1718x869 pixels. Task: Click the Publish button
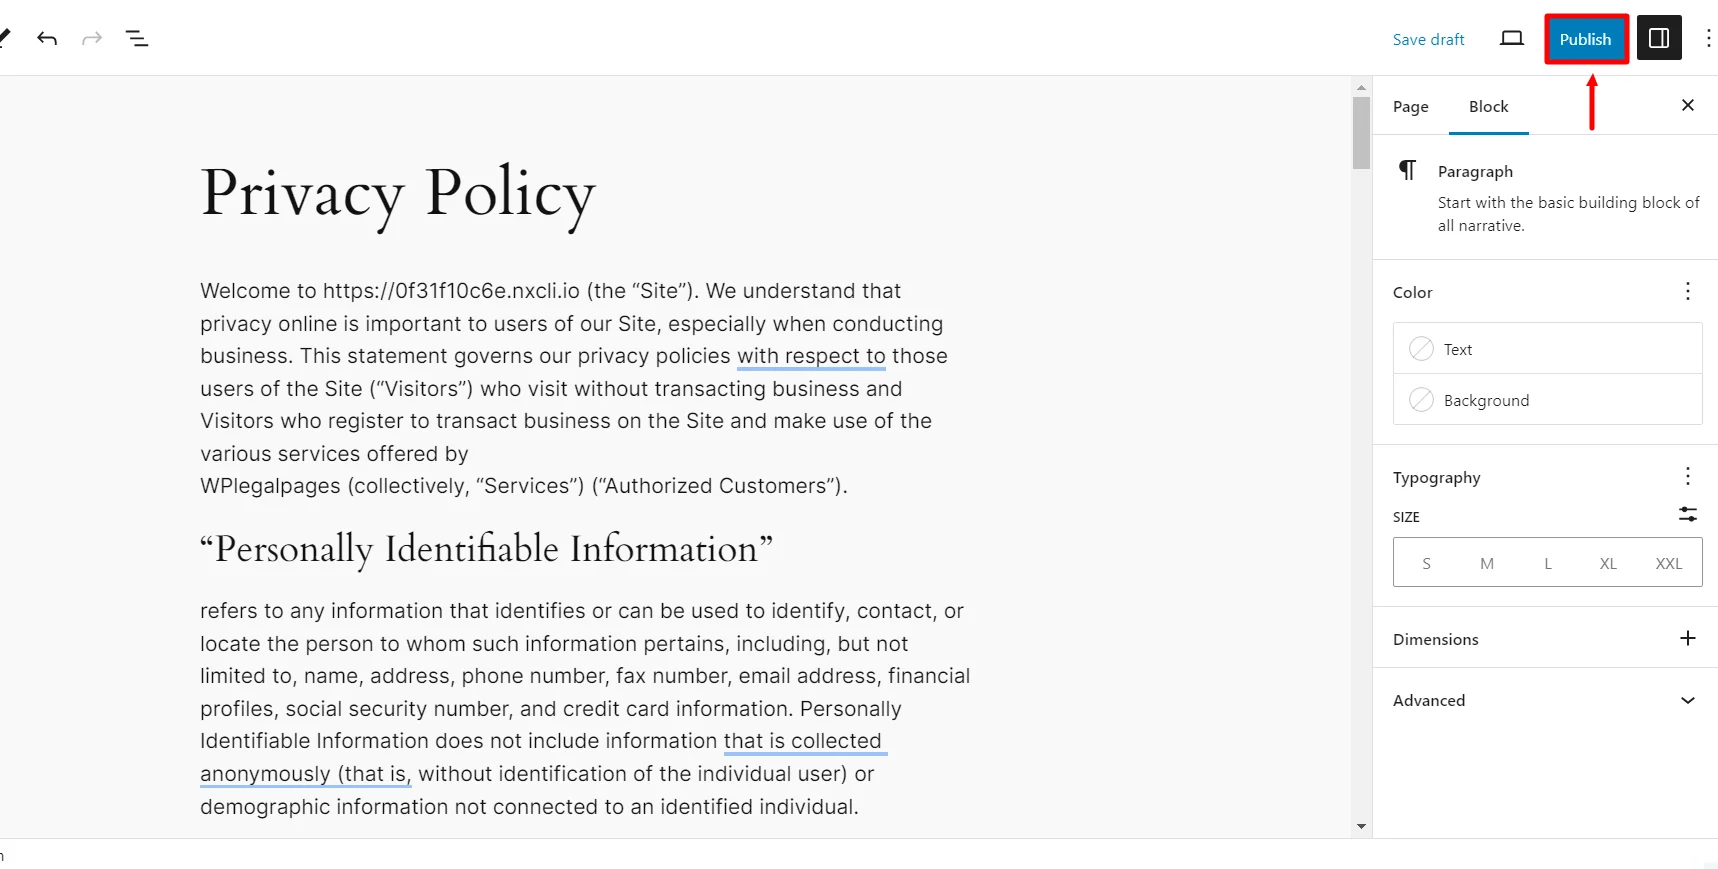(x=1586, y=39)
